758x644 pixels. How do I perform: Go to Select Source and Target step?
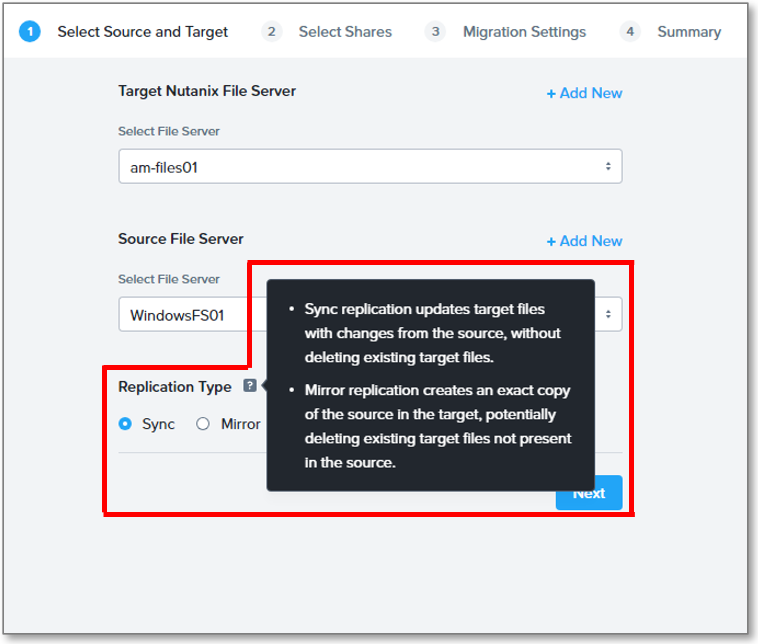click(143, 32)
